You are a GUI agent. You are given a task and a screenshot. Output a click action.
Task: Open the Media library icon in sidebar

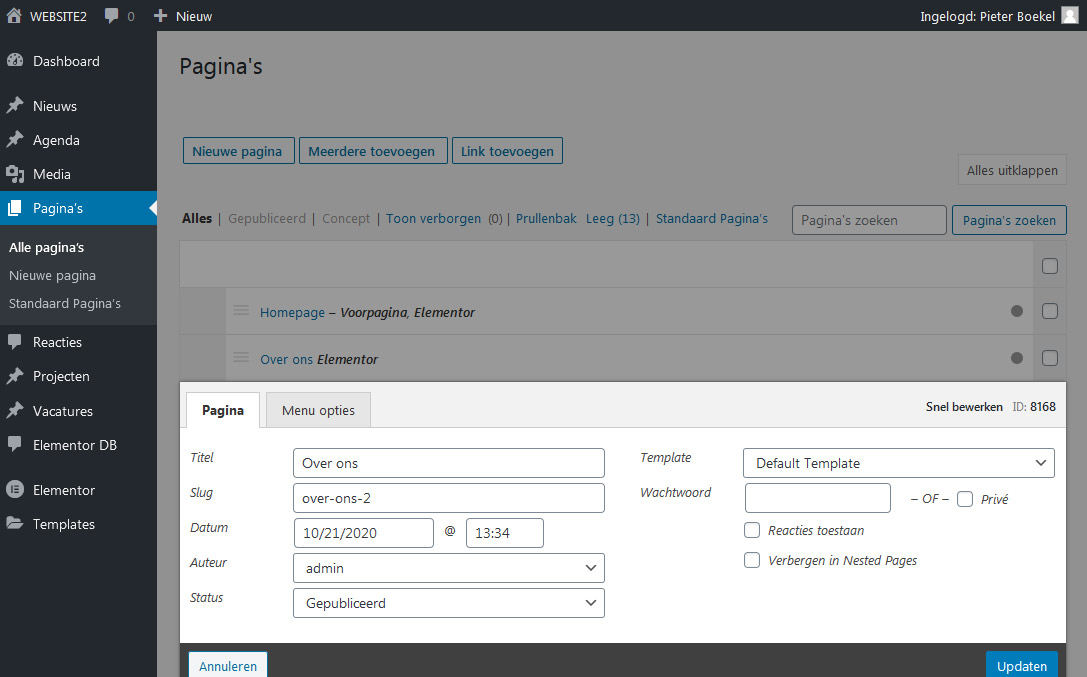point(15,174)
